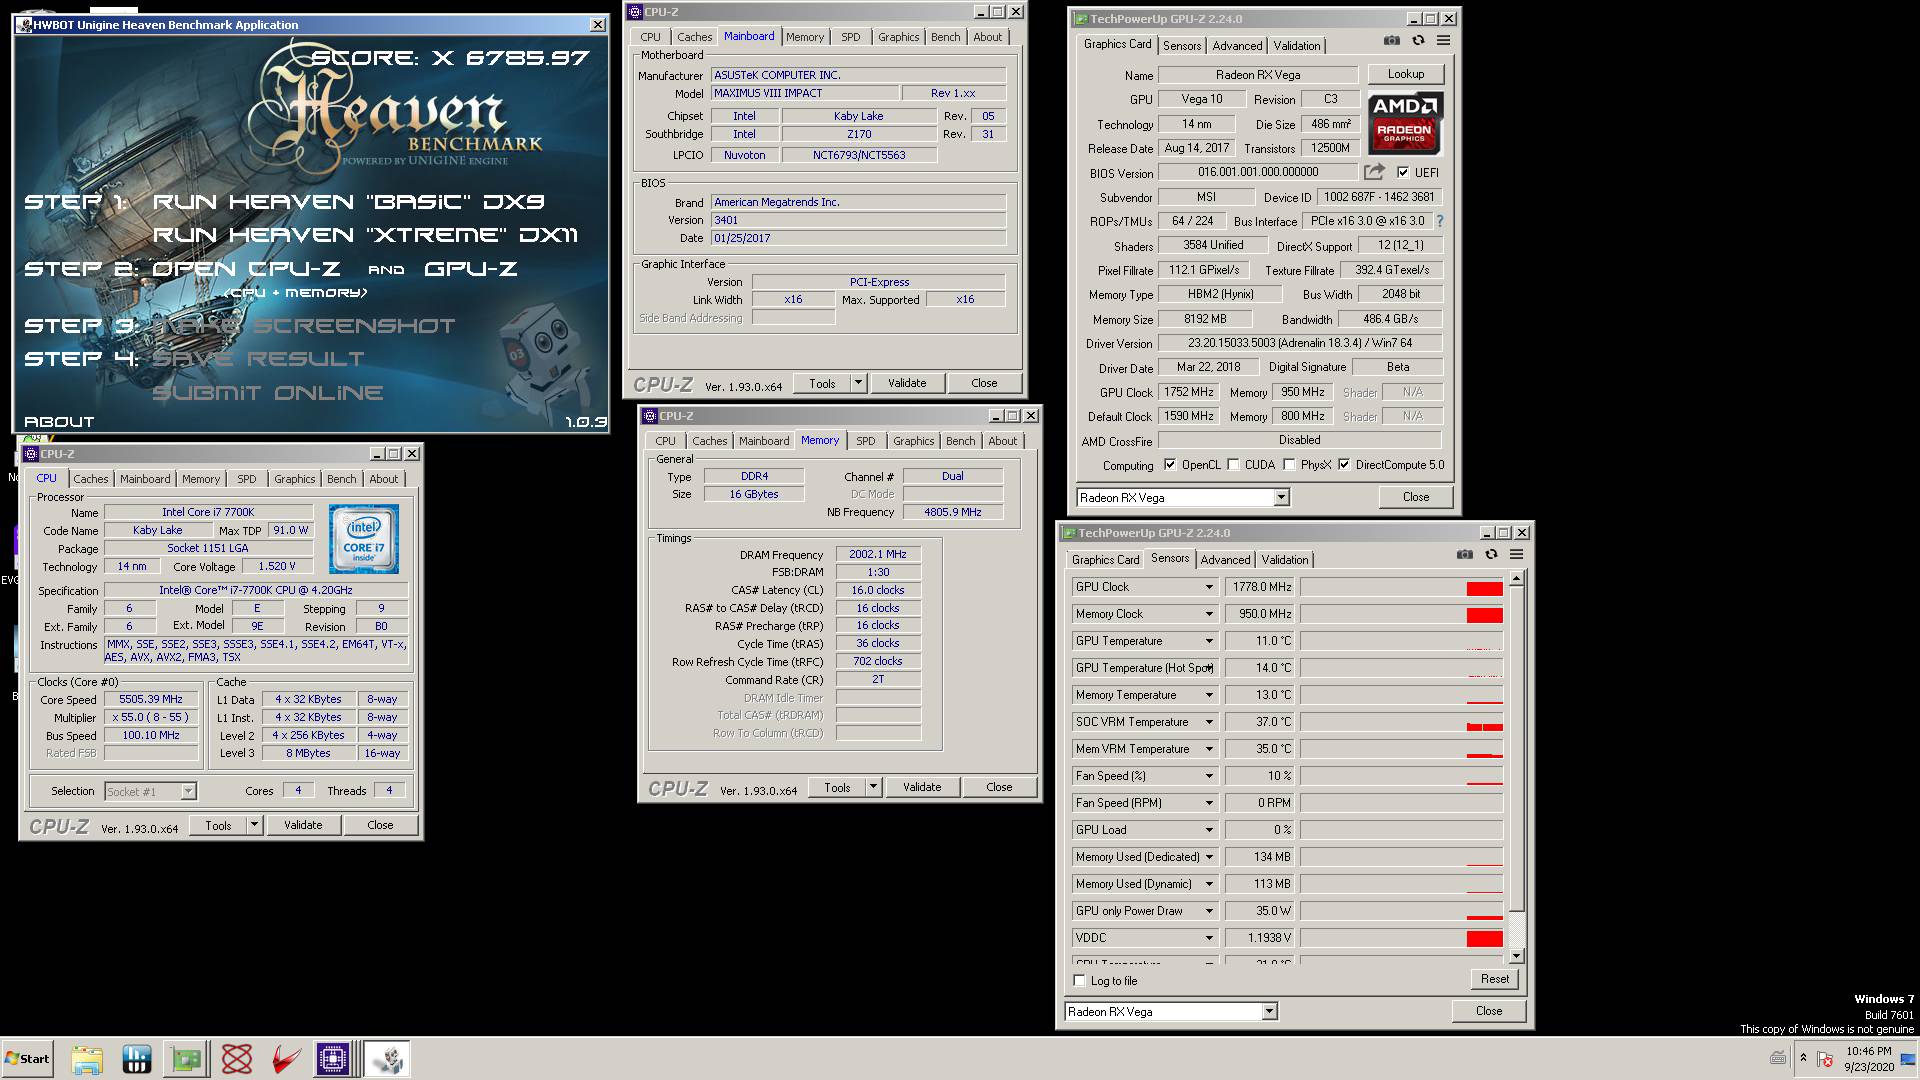The image size is (1920, 1080).
Task: Open the Tools dropdown arrow in CPU-Z Memory window
Action: pyautogui.click(x=873, y=787)
